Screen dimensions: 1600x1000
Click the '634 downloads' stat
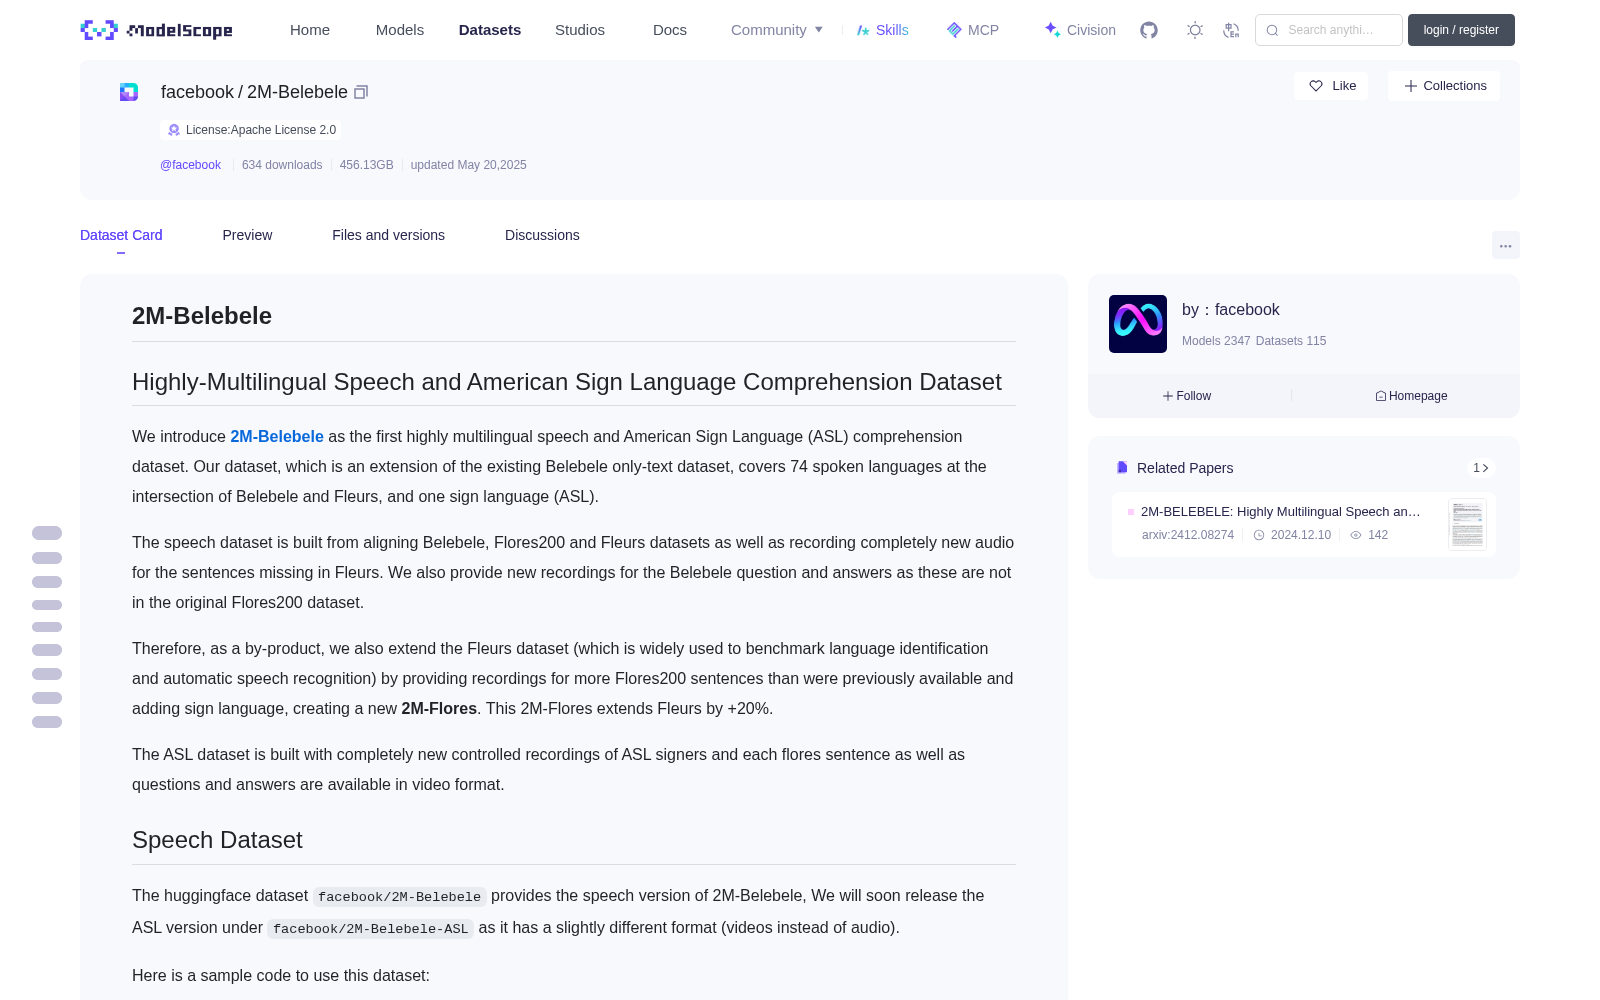(x=282, y=165)
